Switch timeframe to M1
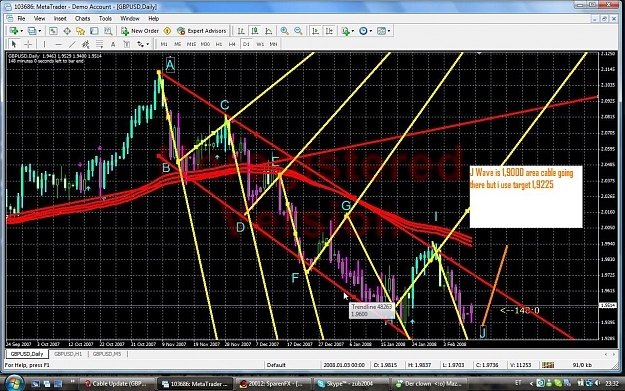This screenshot has height=391, width=625. (x=164, y=44)
